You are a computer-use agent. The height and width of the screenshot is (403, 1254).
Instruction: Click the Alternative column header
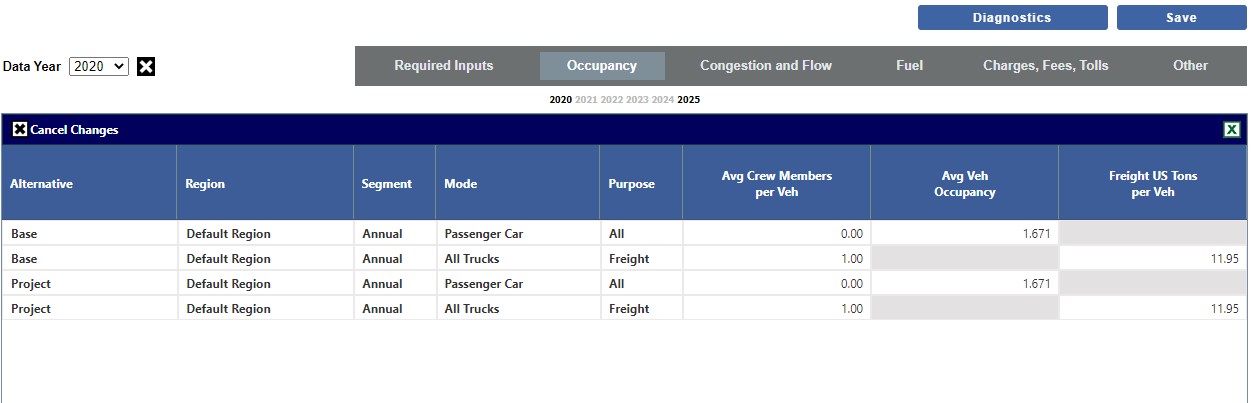(89, 183)
